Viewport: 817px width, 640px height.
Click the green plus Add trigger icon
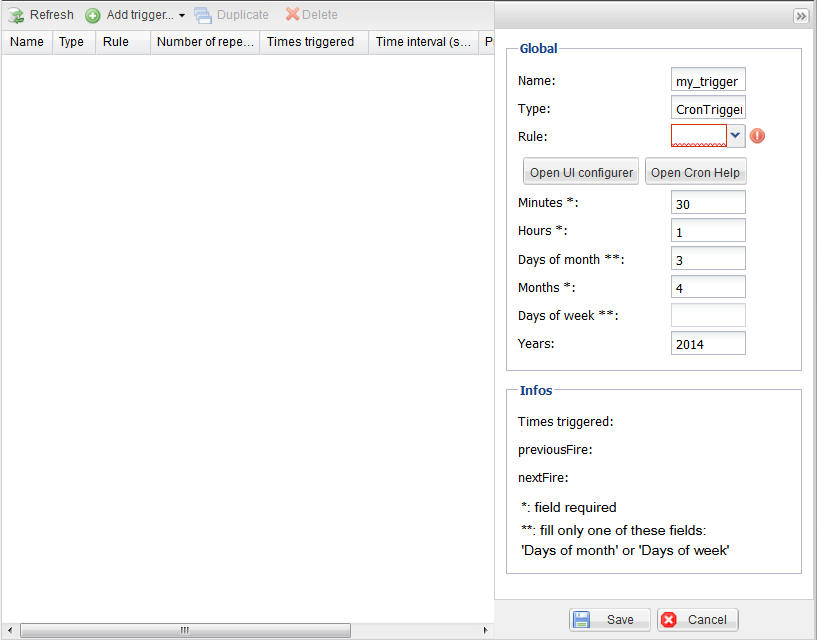tap(93, 16)
